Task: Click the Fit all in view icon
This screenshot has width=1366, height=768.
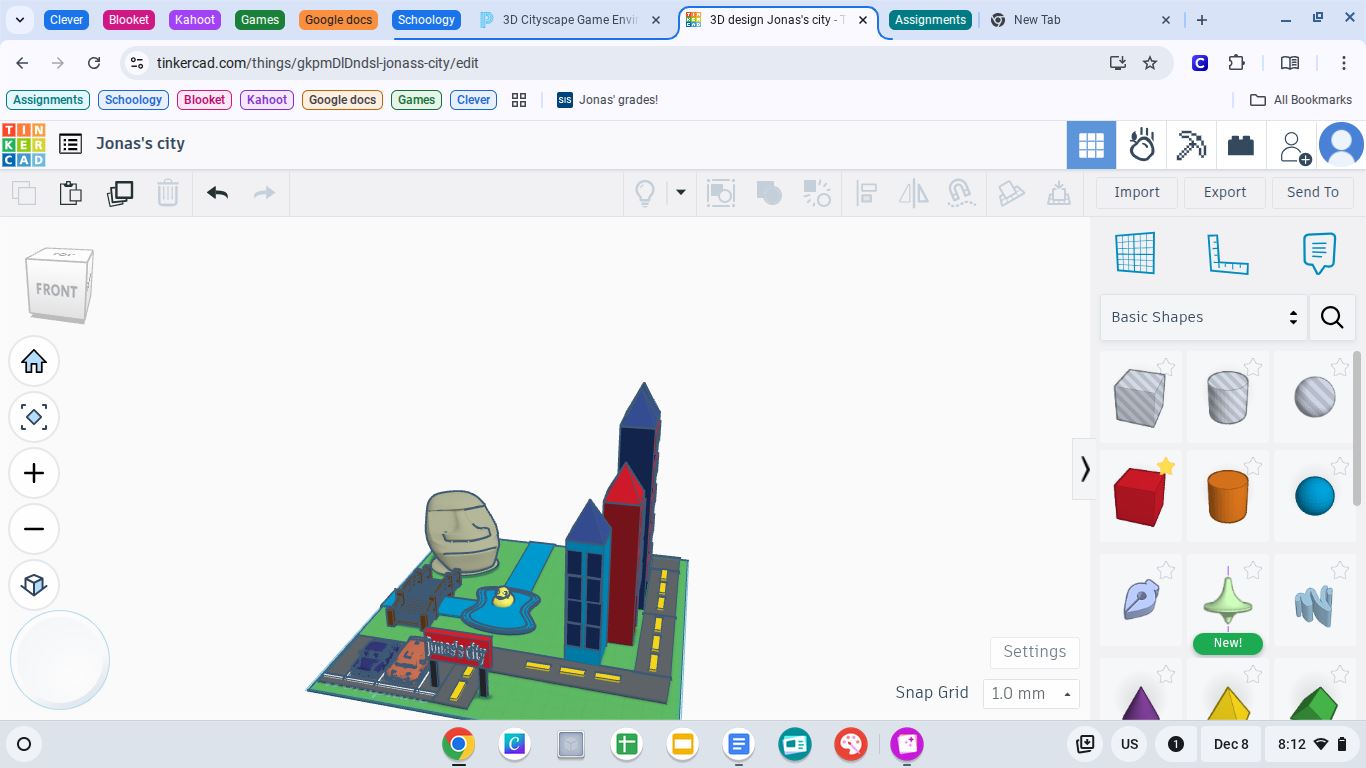Action: click(34, 417)
